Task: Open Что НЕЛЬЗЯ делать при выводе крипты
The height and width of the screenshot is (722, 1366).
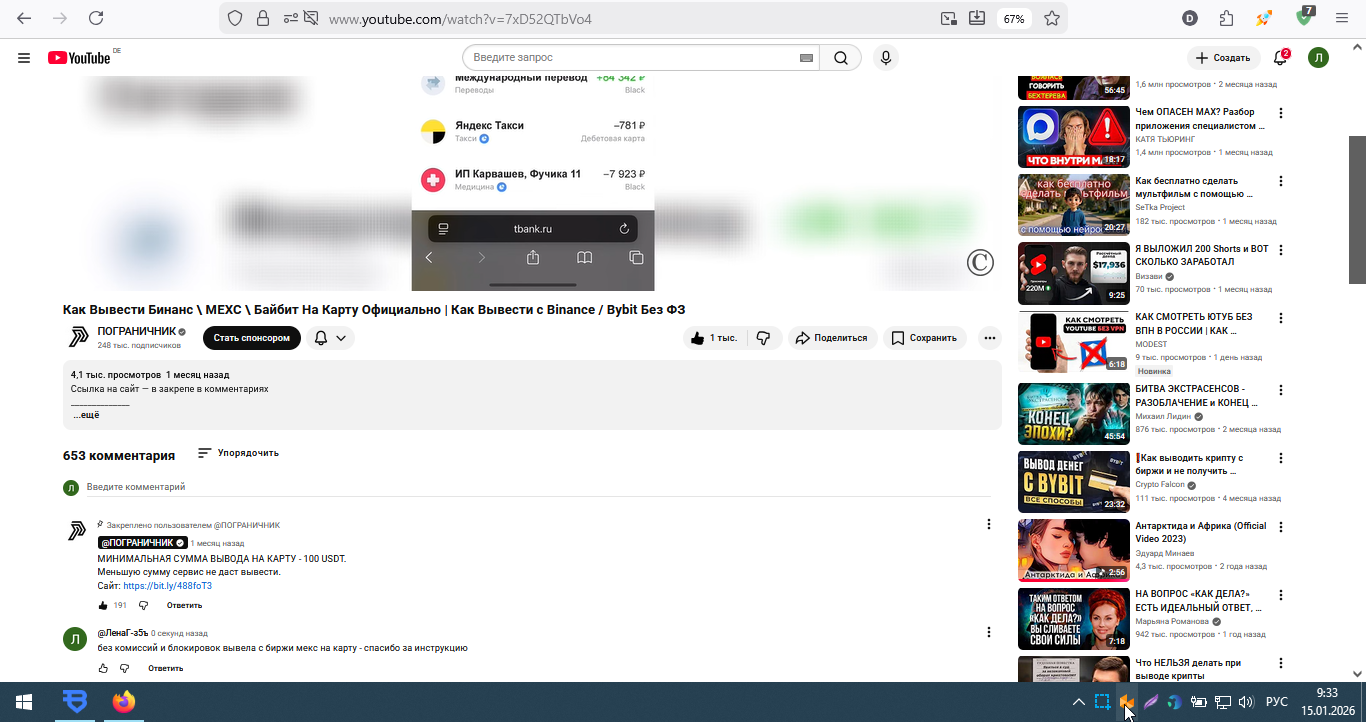Action: [x=1188, y=669]
